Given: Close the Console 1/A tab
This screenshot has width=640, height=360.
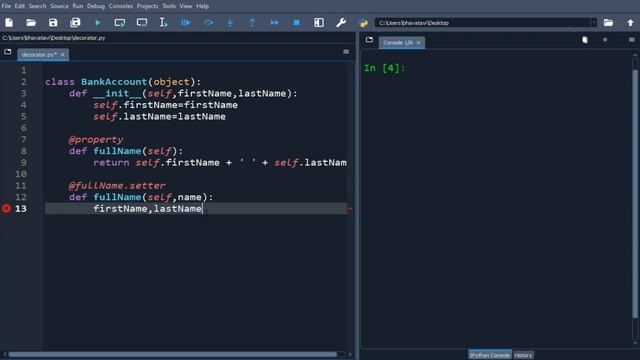Looking at the screenshot, I should (418, 42).
